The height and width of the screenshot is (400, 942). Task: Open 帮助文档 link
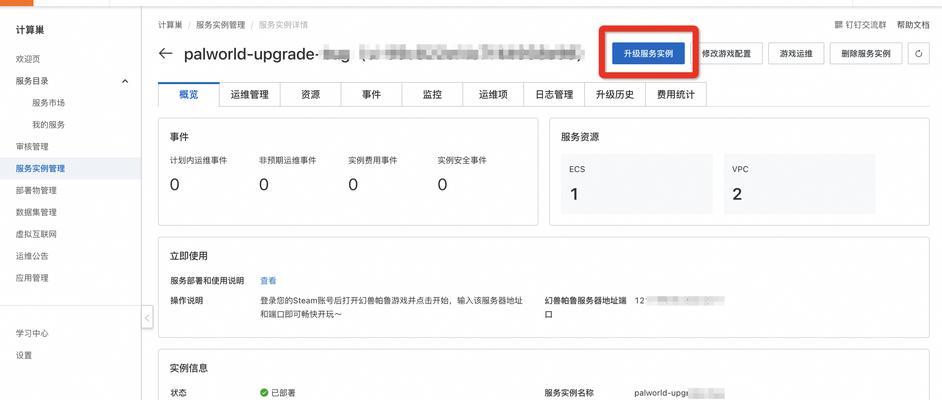pyautogui.click(x=913, y=25)
